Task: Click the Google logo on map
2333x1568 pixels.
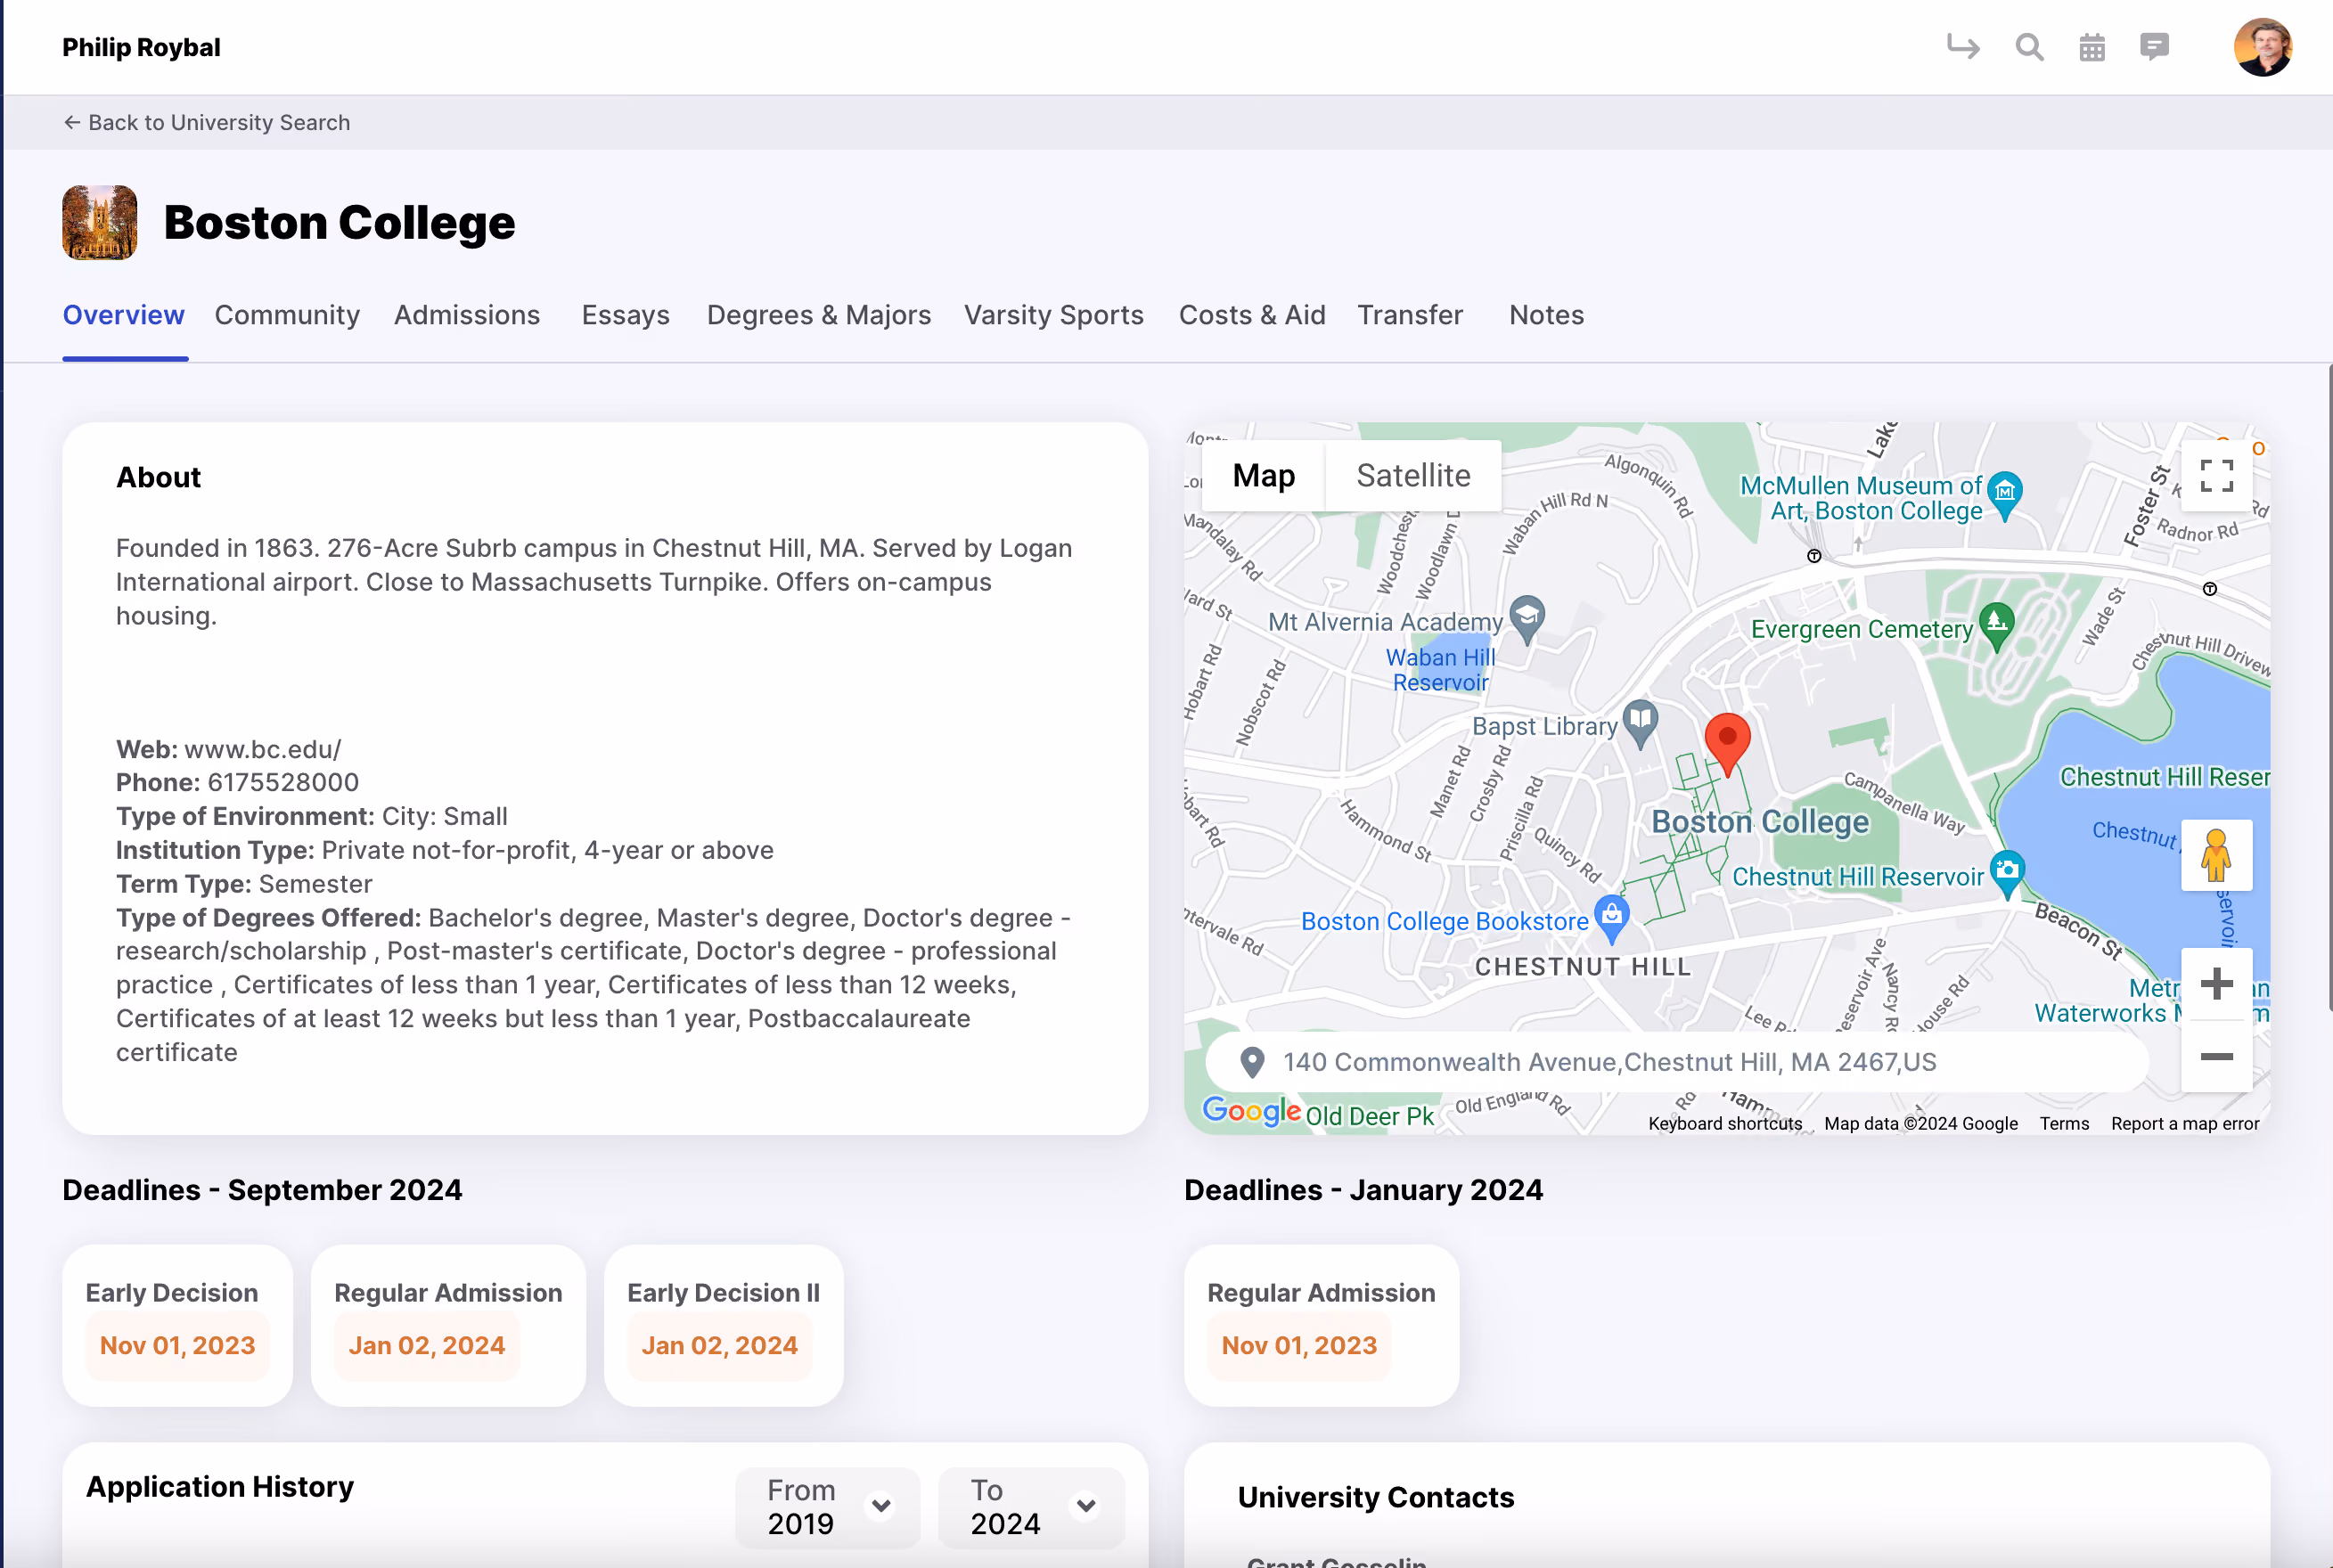Action: (x=1251, y=1111)
